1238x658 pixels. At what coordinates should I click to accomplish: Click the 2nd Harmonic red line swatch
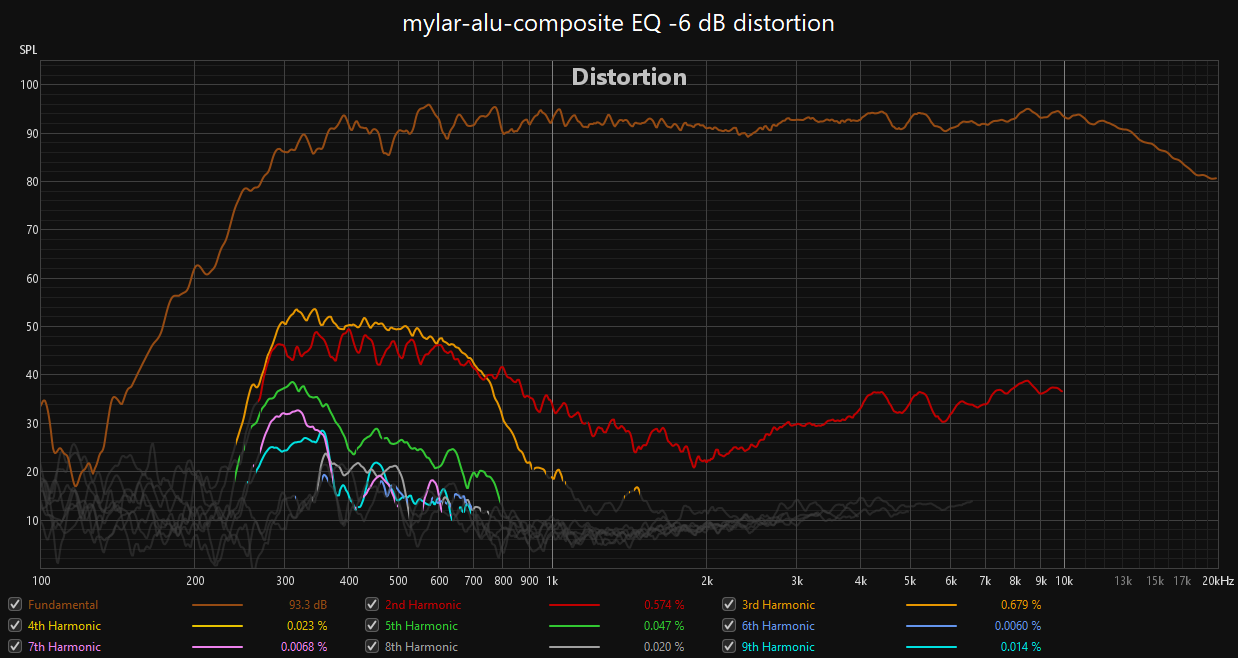(574, 605)
